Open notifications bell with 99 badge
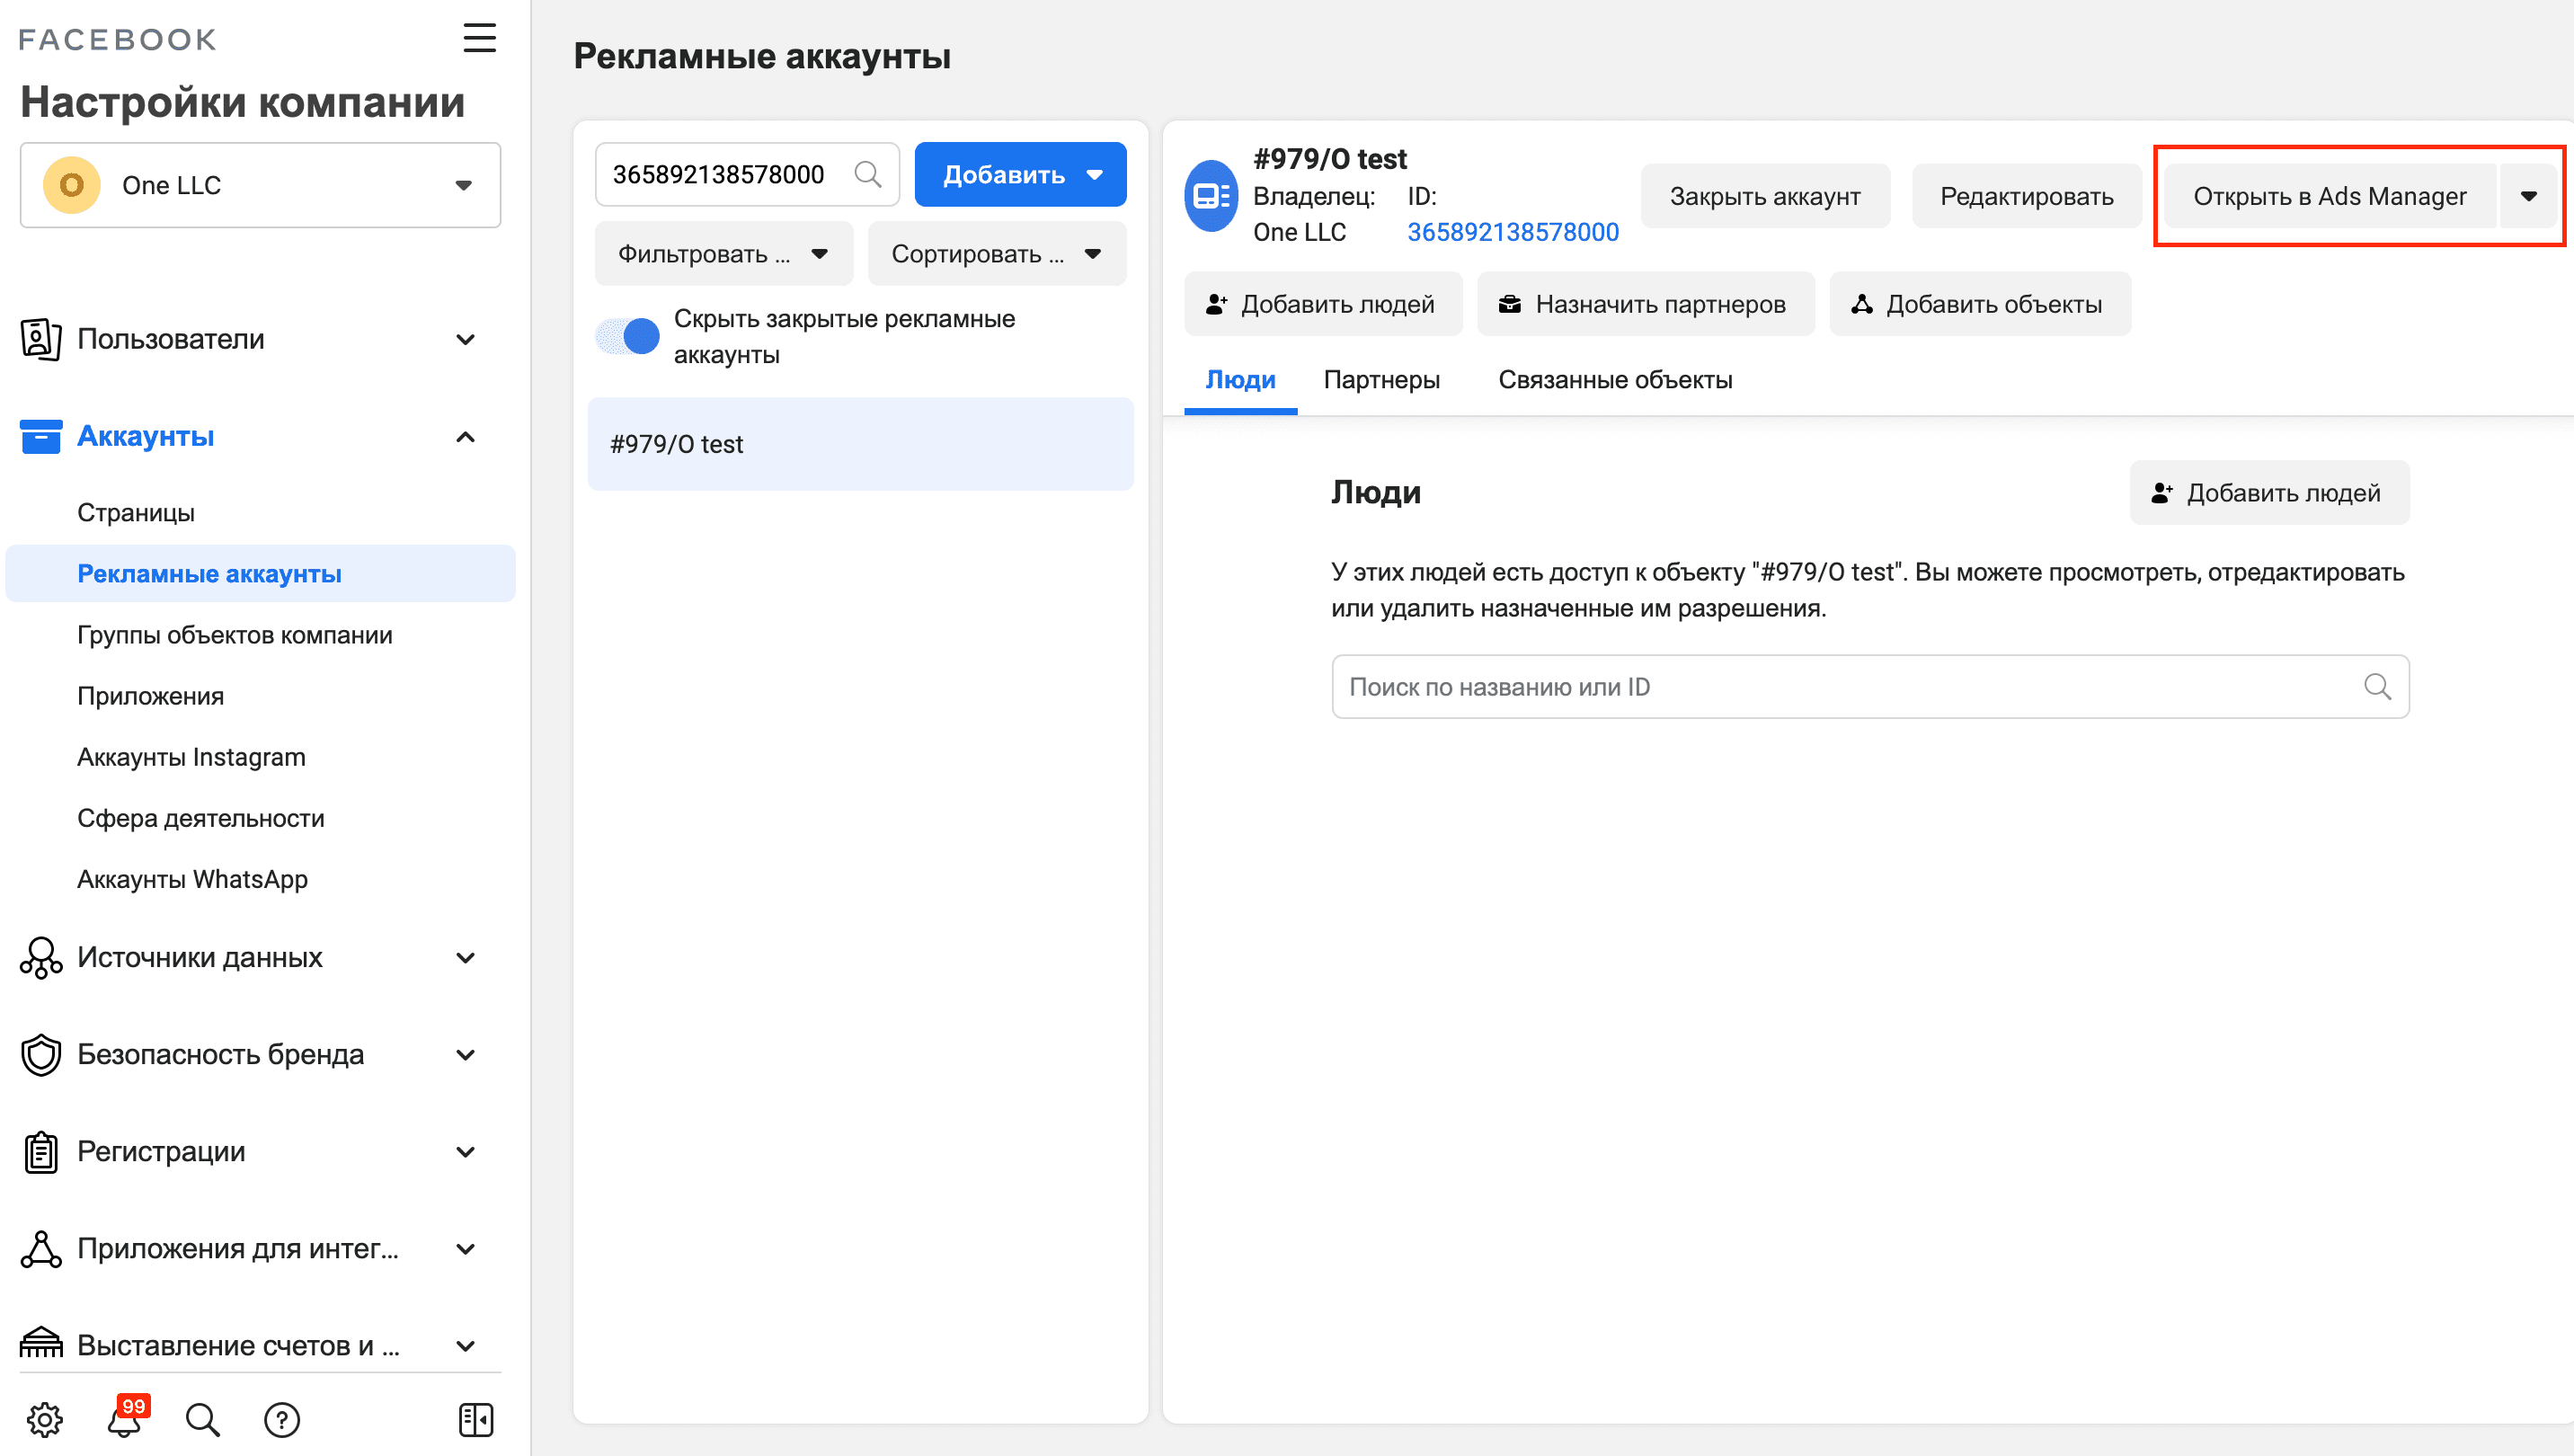2574x1456 pixels. [x=126, y=1417]
